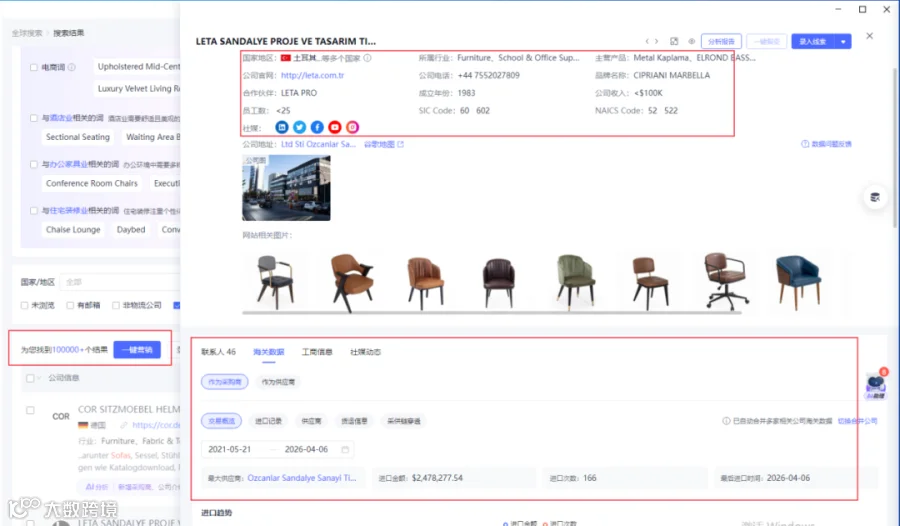This screenshot has height=526, width=900.
Task: Select the 进口记录 sub-tab
Action: click(268, 421)
